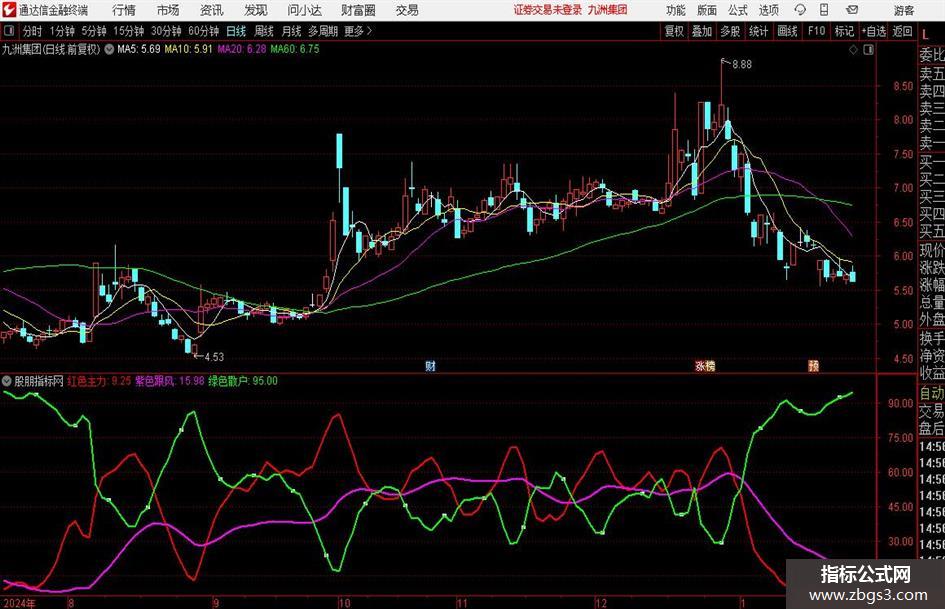Click the 叠加 overlay button
Image resolution: width=945 pixels, height=609 pixels.
(x=702, y=31)
